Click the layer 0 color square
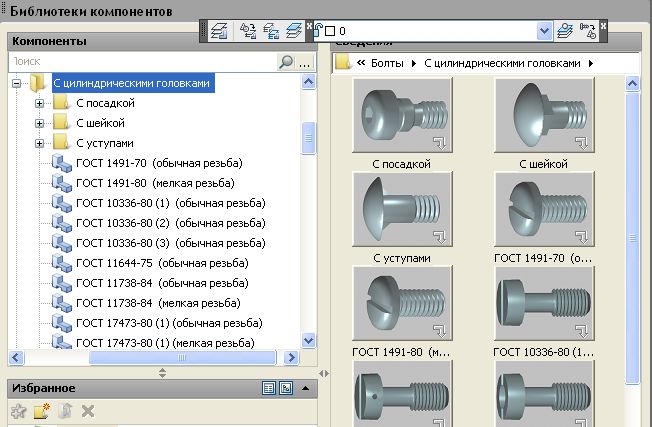 coord(330,31)
